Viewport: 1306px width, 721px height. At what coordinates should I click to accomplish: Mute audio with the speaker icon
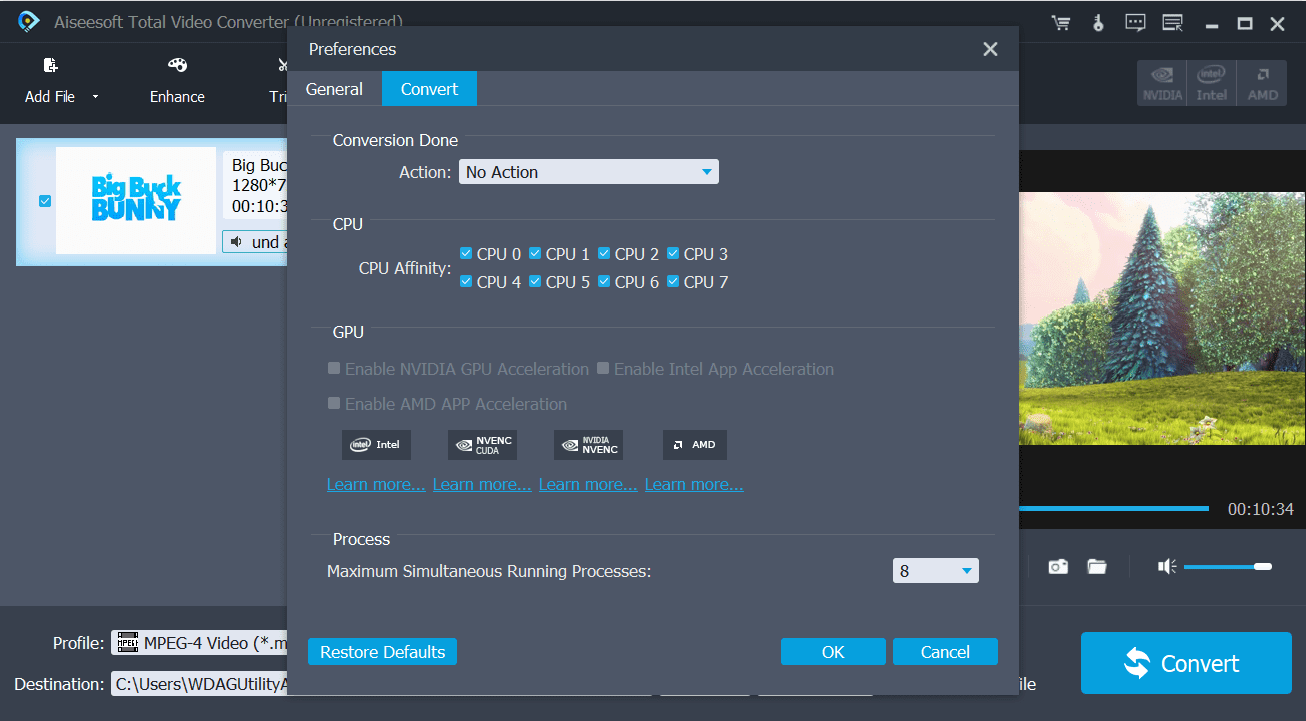coord(1167,567)
